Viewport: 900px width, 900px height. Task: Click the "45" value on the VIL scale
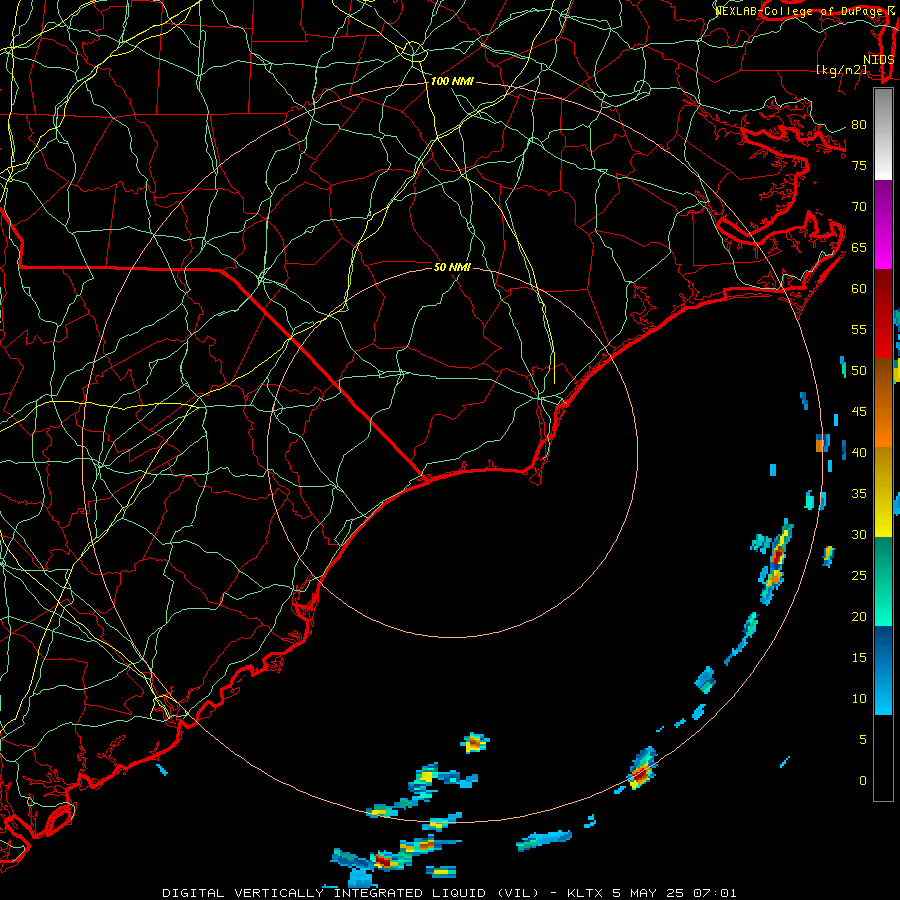tap(859, 412)
